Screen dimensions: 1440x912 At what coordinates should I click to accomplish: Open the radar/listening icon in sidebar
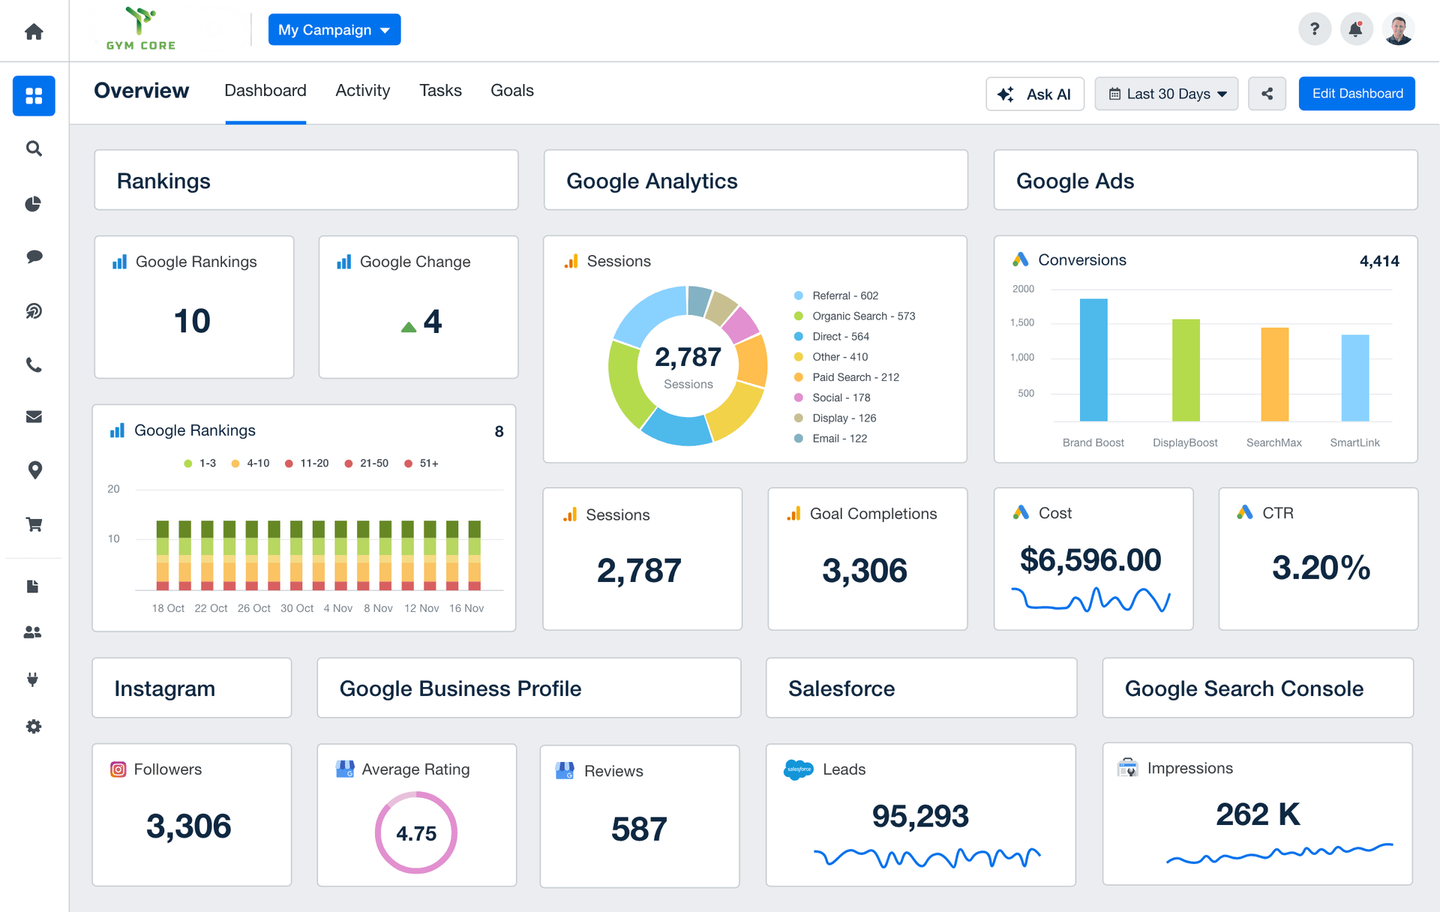click(x=34, y=311)
